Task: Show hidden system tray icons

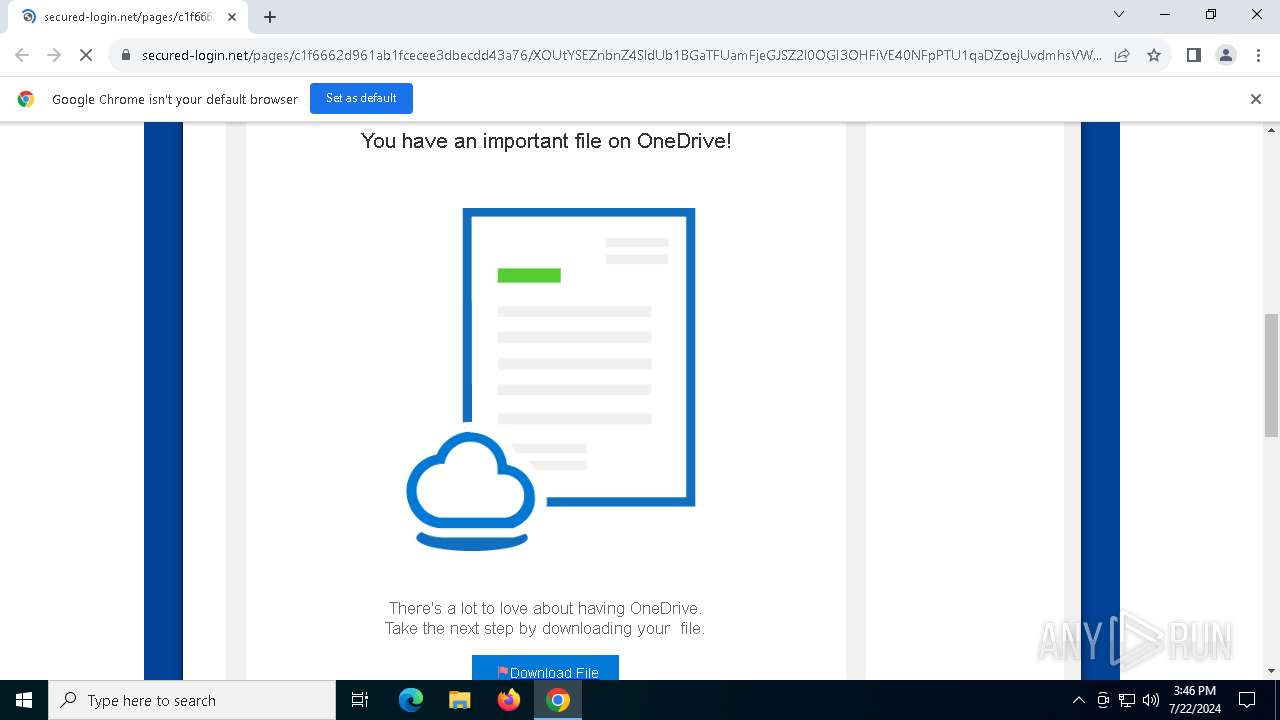Action: tap(1078, 700)
